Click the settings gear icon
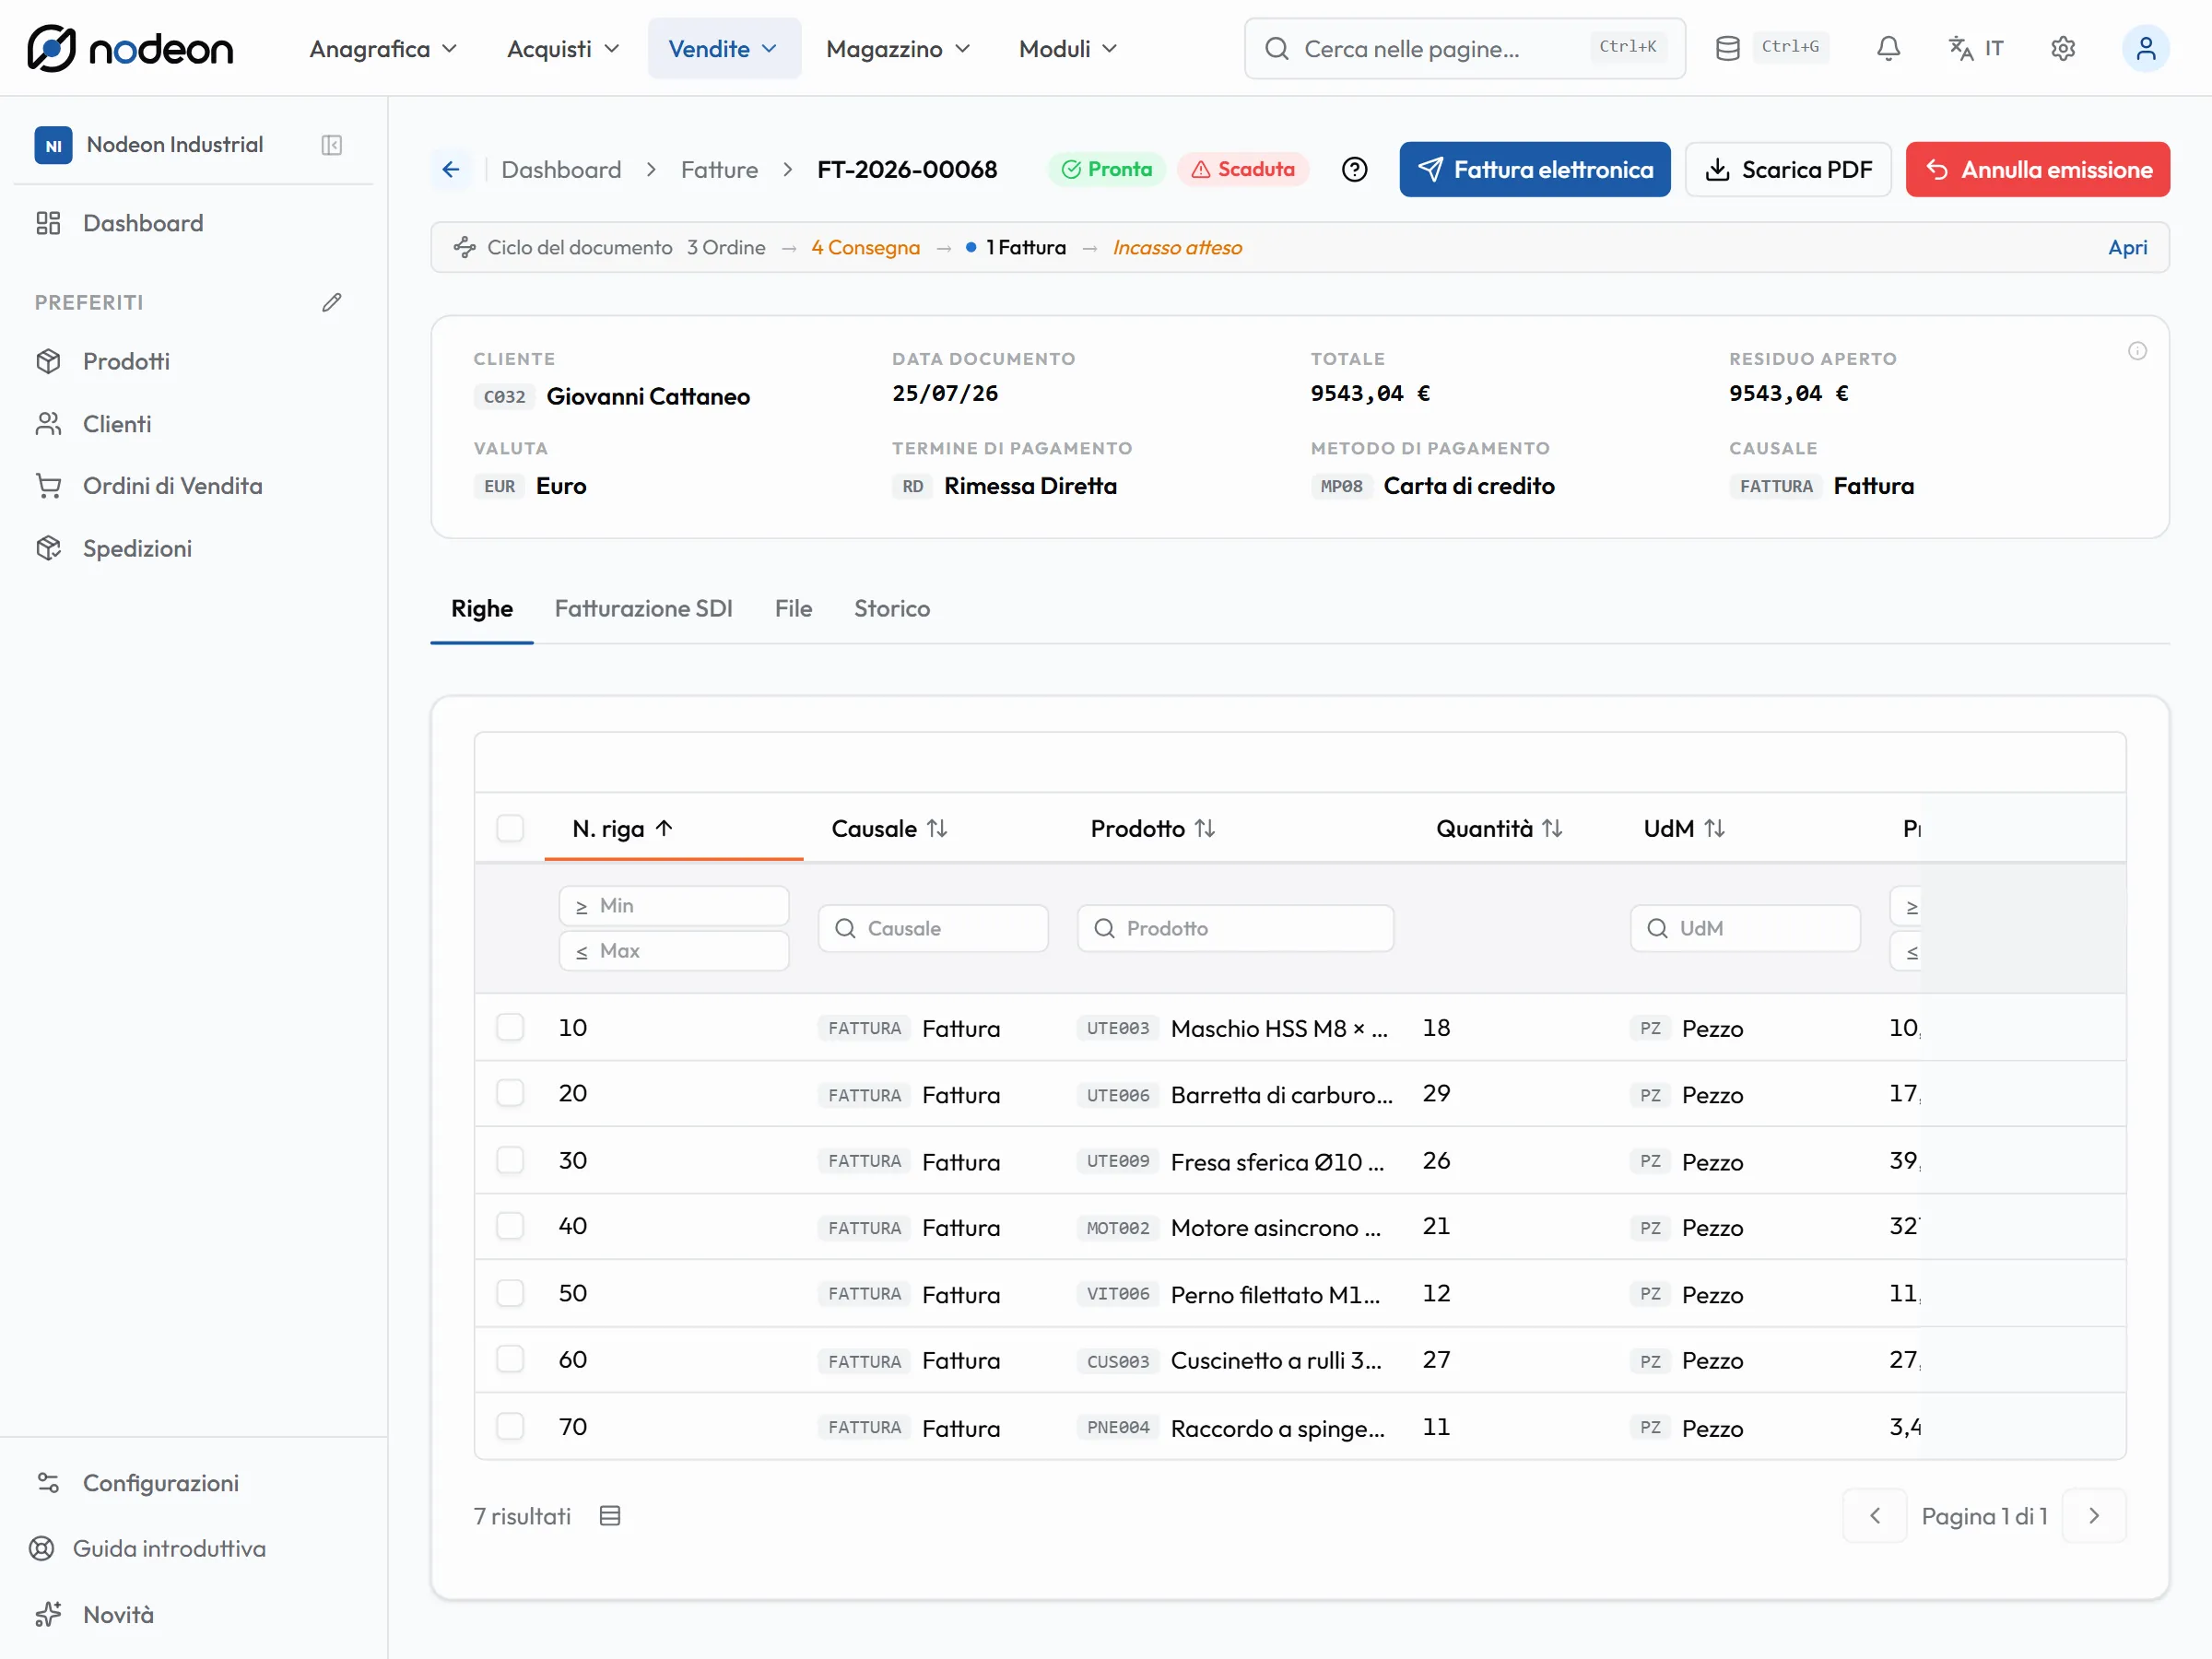 (x=2062, y=48)
